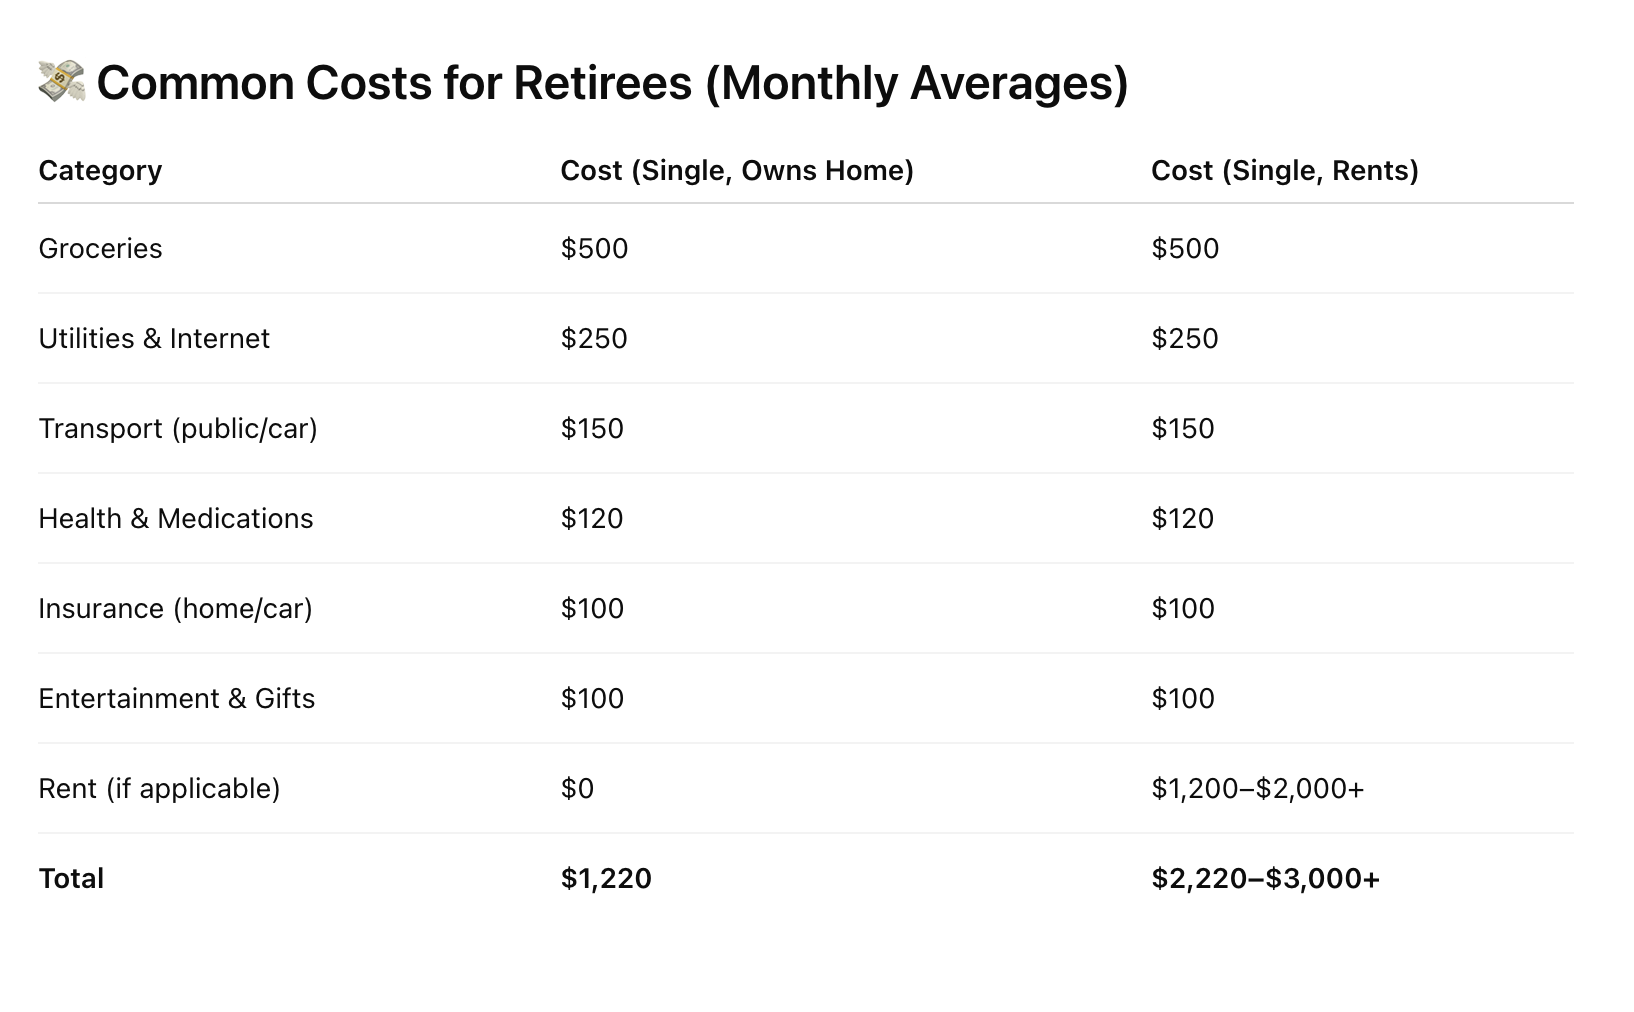Click the $1,220 total for homeowners

[606, 878]
